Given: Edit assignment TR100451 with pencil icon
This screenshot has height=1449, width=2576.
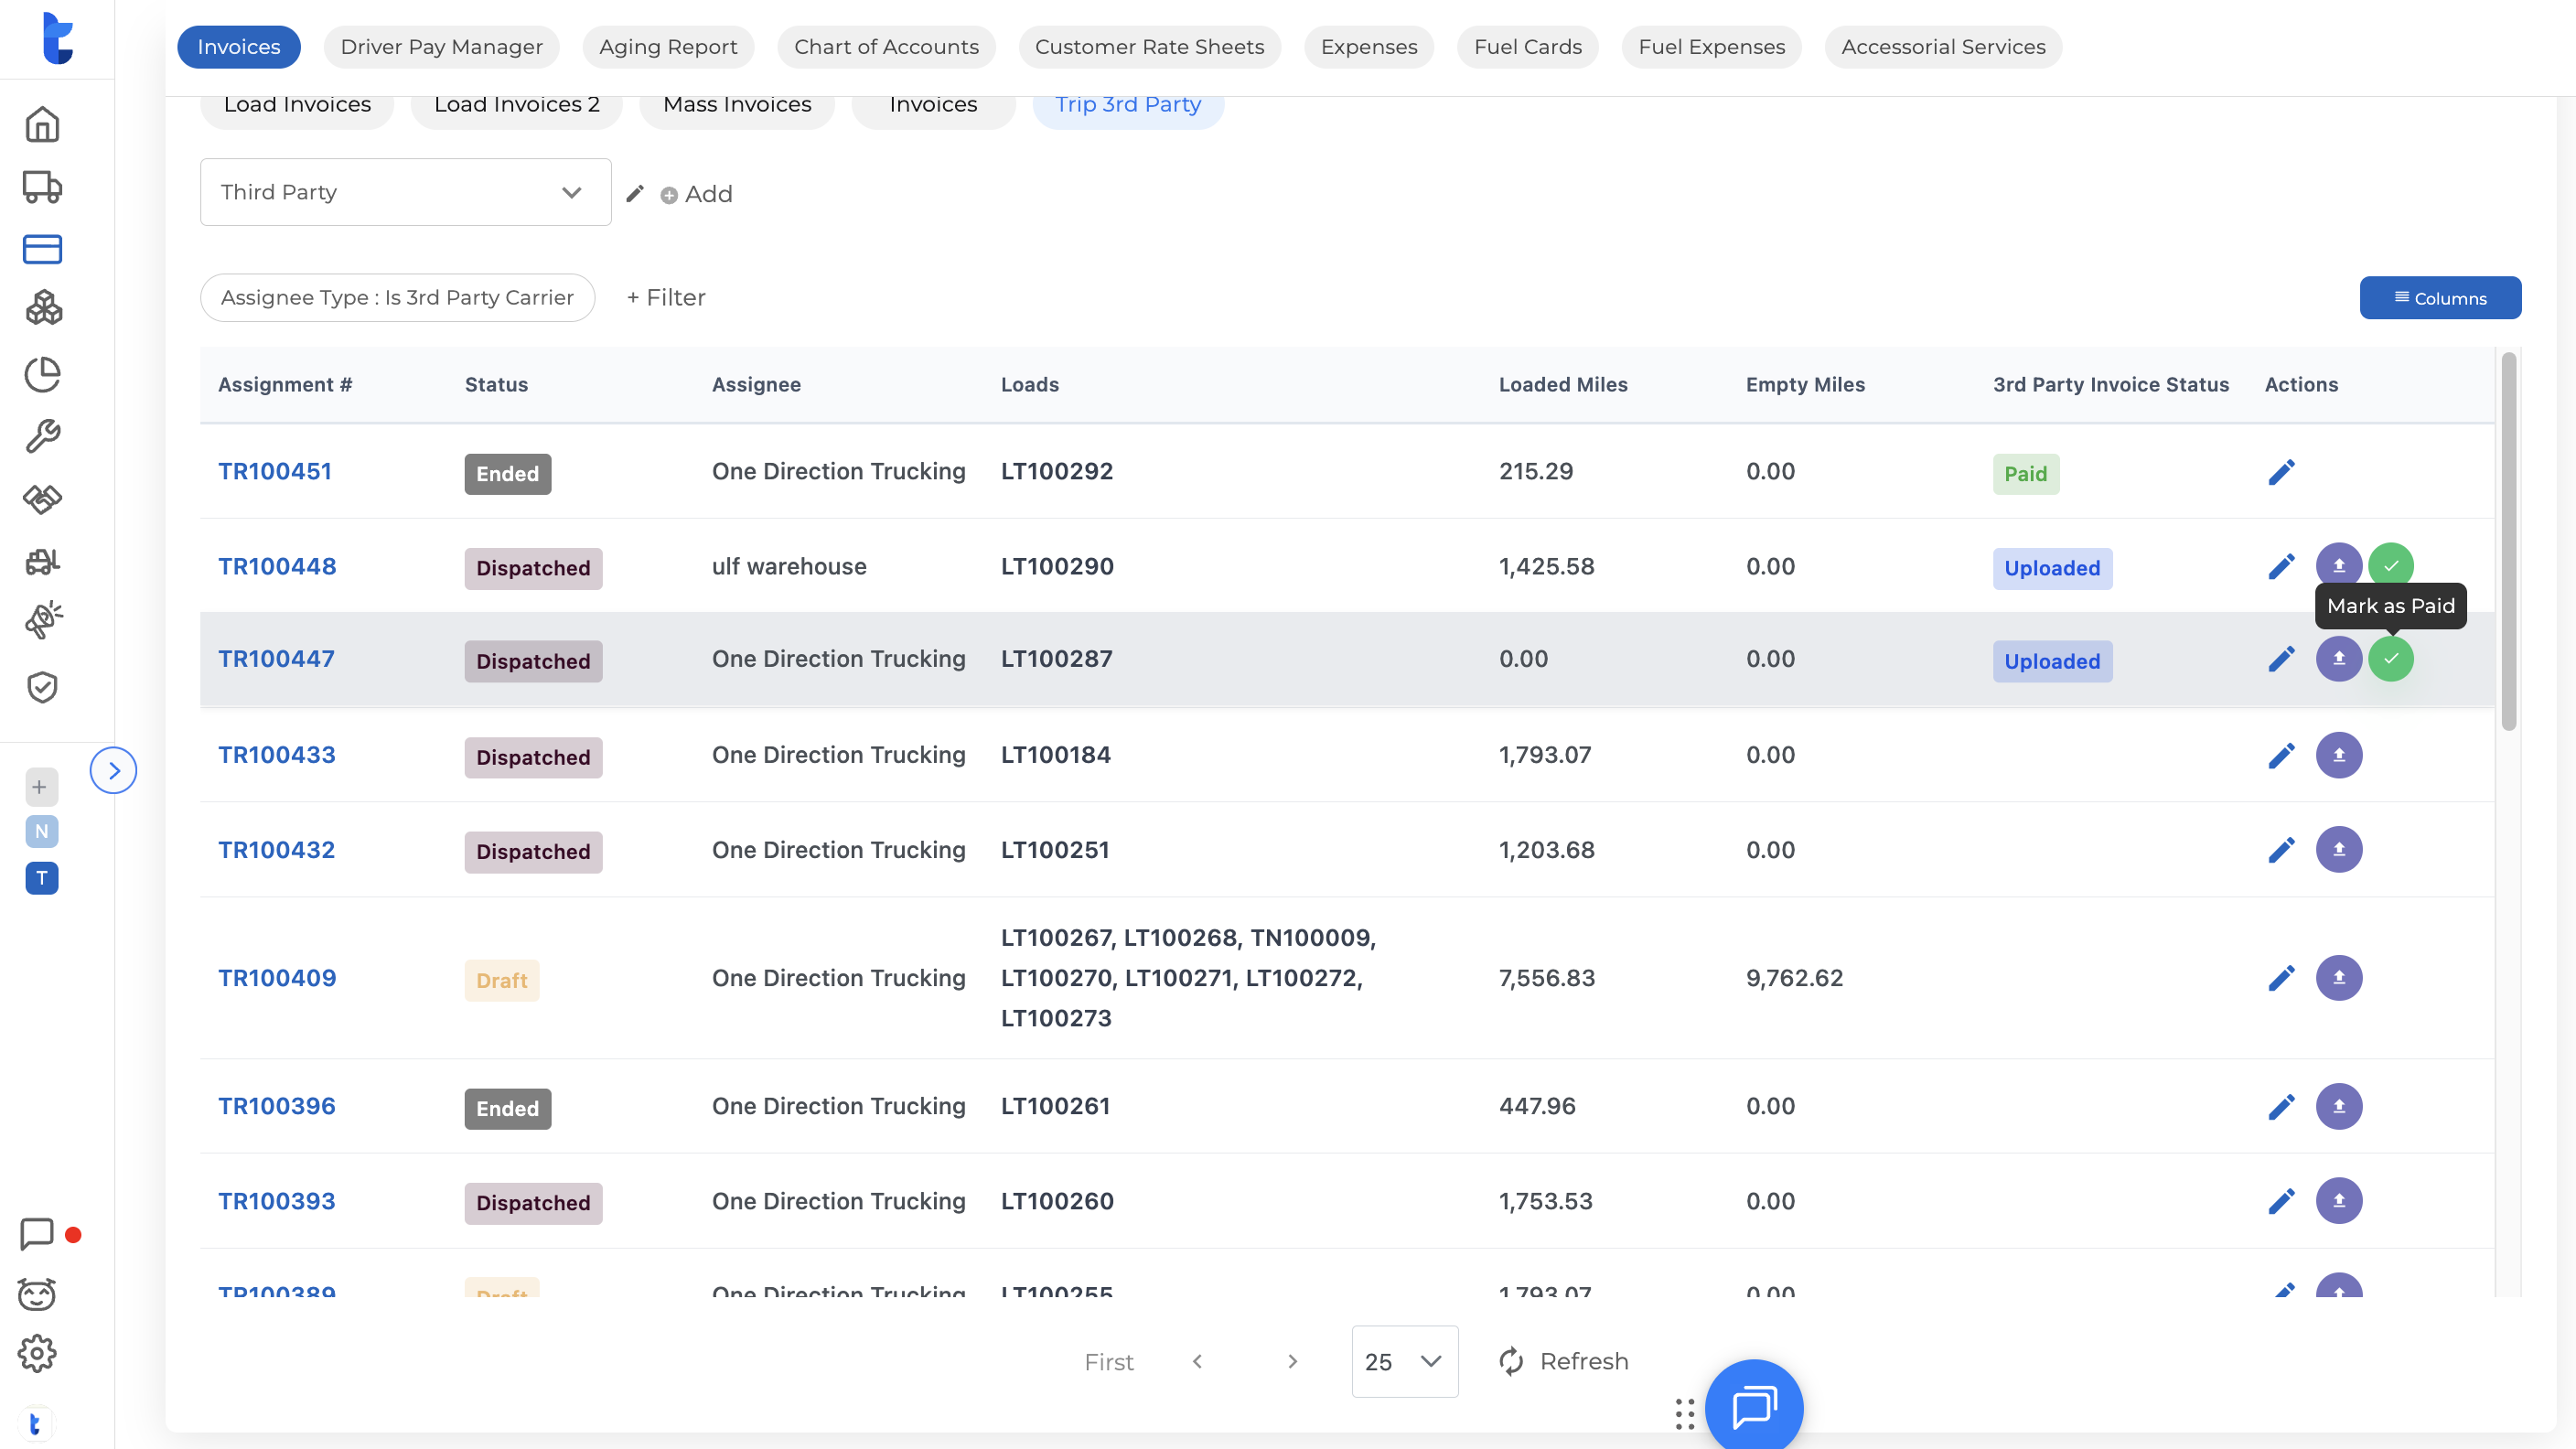Looking at the screenshot, I should pos(2281,472).
